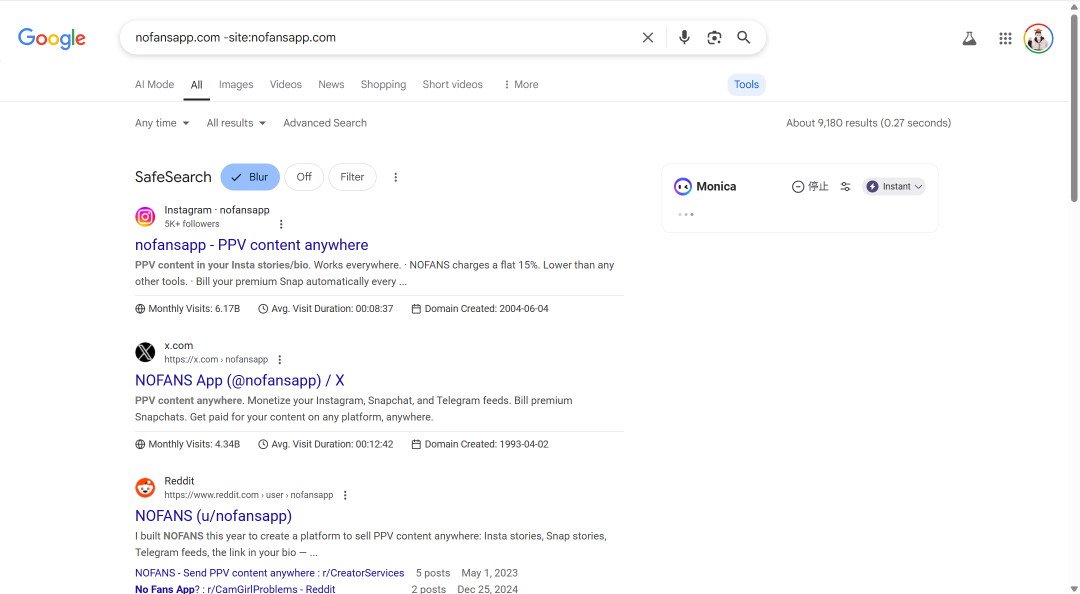Open Monica settings sliders icon
1080x594 pixels.
[845, 187]
